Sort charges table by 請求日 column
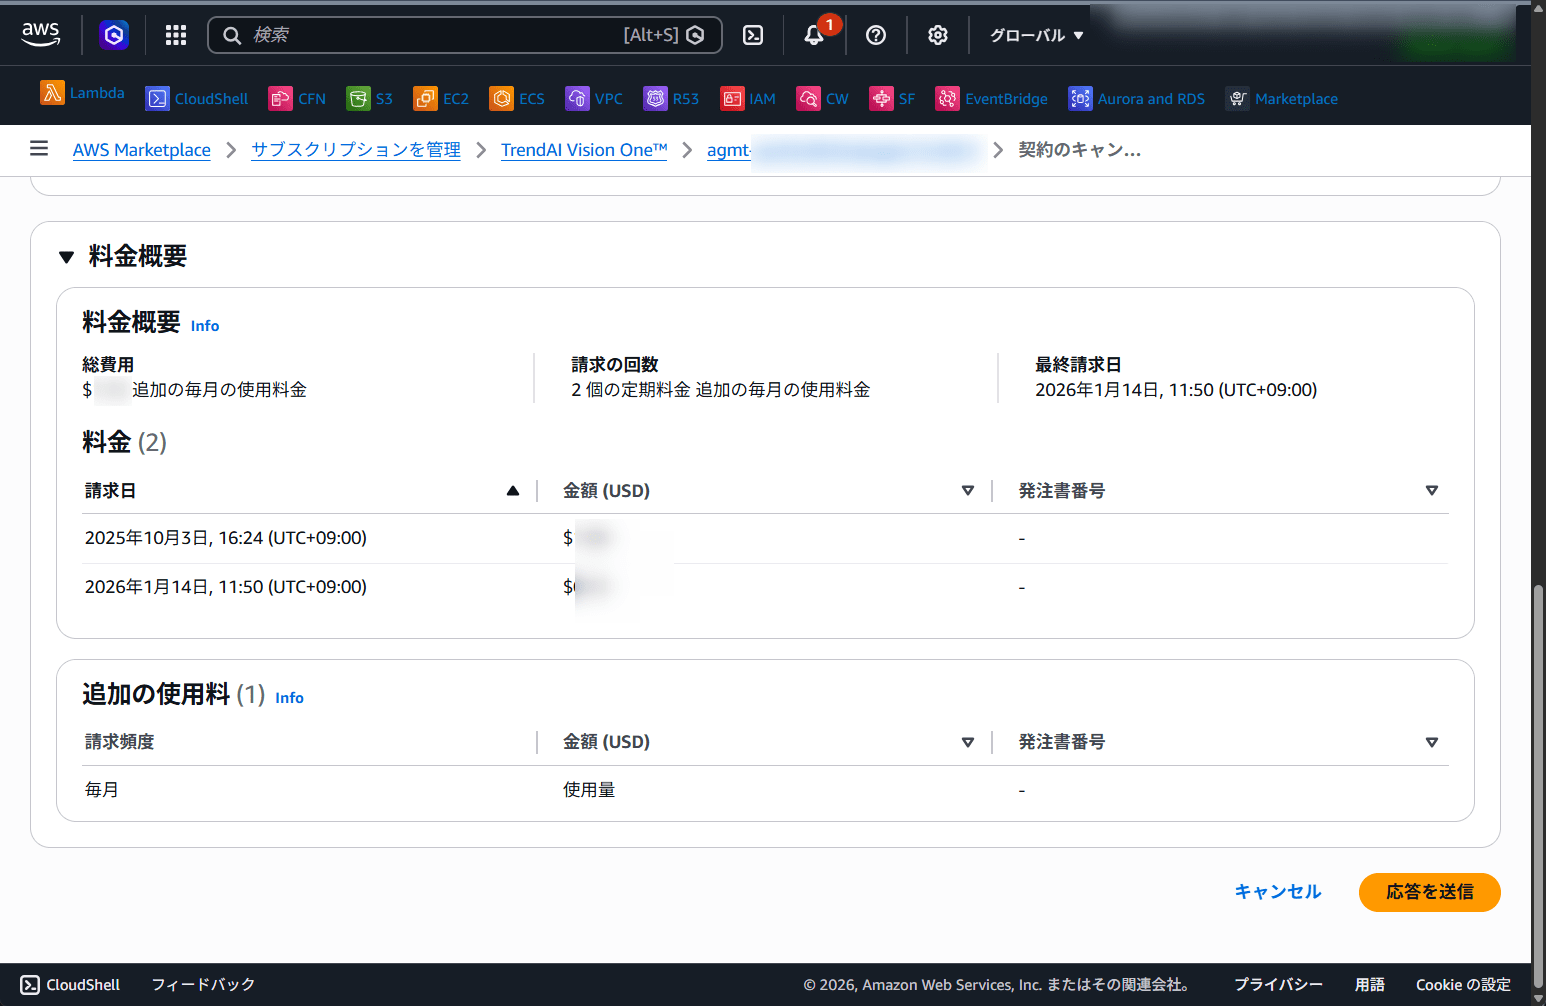The image size is (1546, 1006). click(x=512, y=491)
